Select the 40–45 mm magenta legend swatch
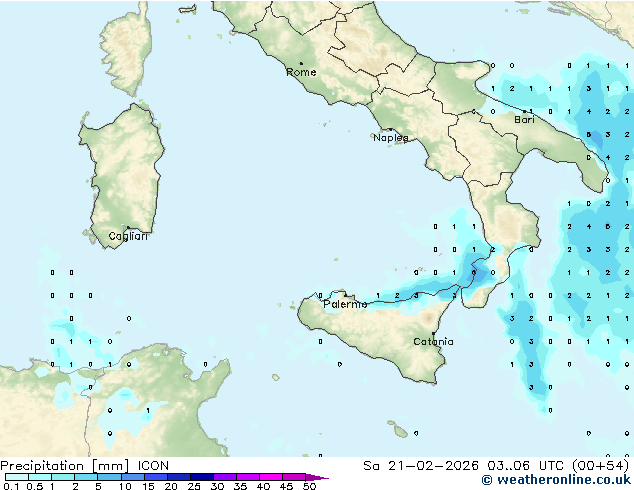 [271, 477]
